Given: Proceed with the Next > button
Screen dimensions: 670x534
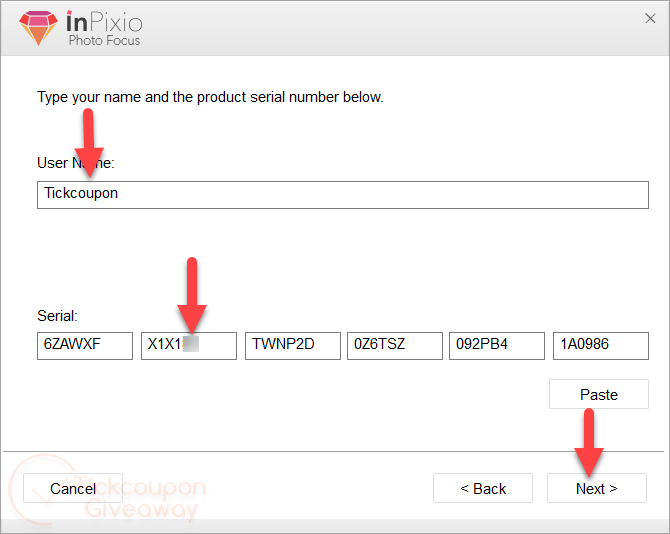Looking at the screenshot, I should [x=597, y=488].
